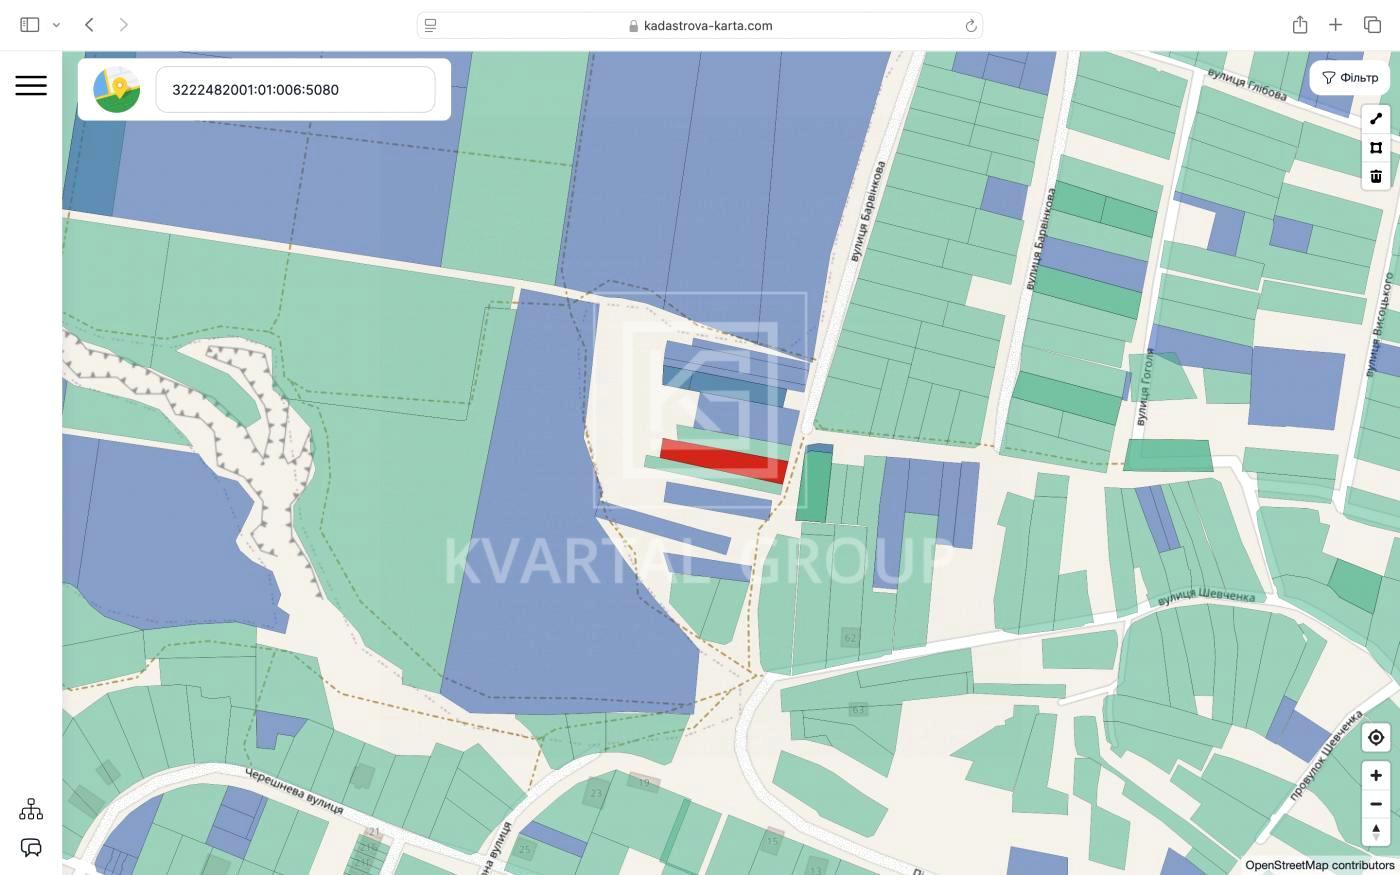
Task: Toggle the Safari sidebar panel
Action: coord(30,25)
